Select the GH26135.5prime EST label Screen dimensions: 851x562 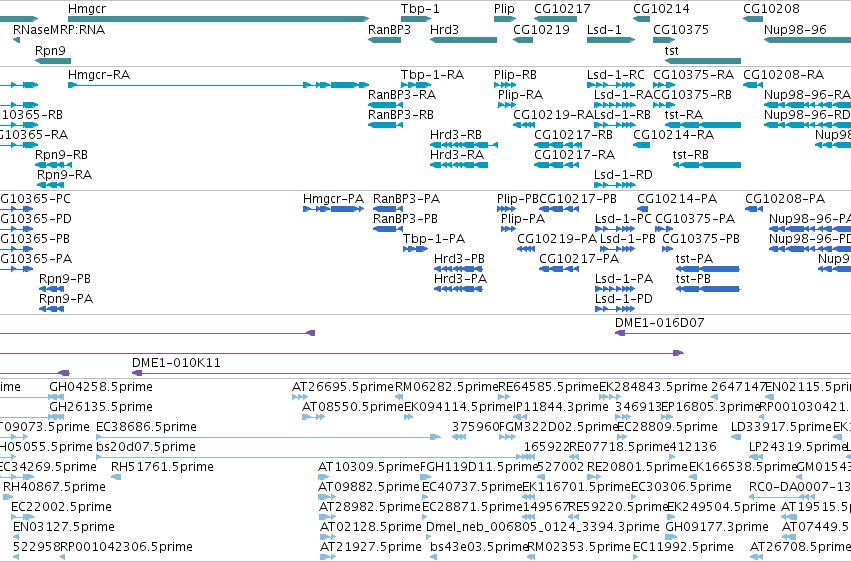click(x=100, y=407)
